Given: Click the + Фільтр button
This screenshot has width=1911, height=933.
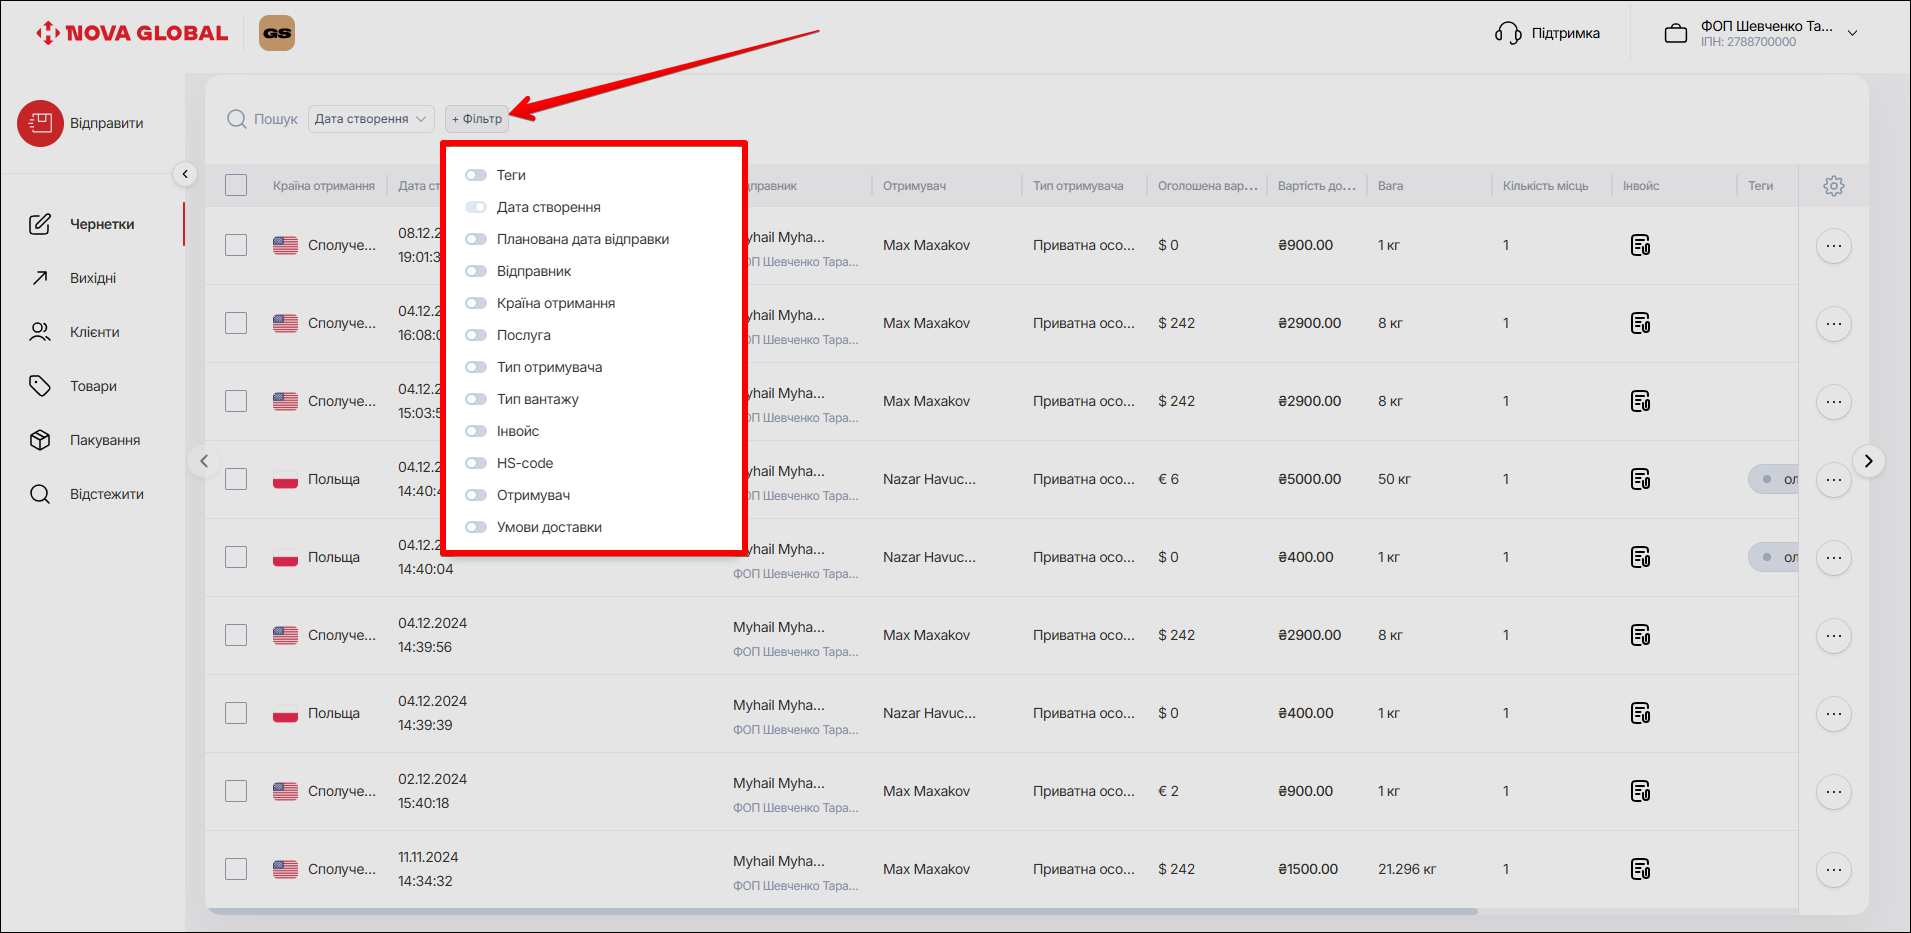Looking at the screenshot, I should (477, 119).
